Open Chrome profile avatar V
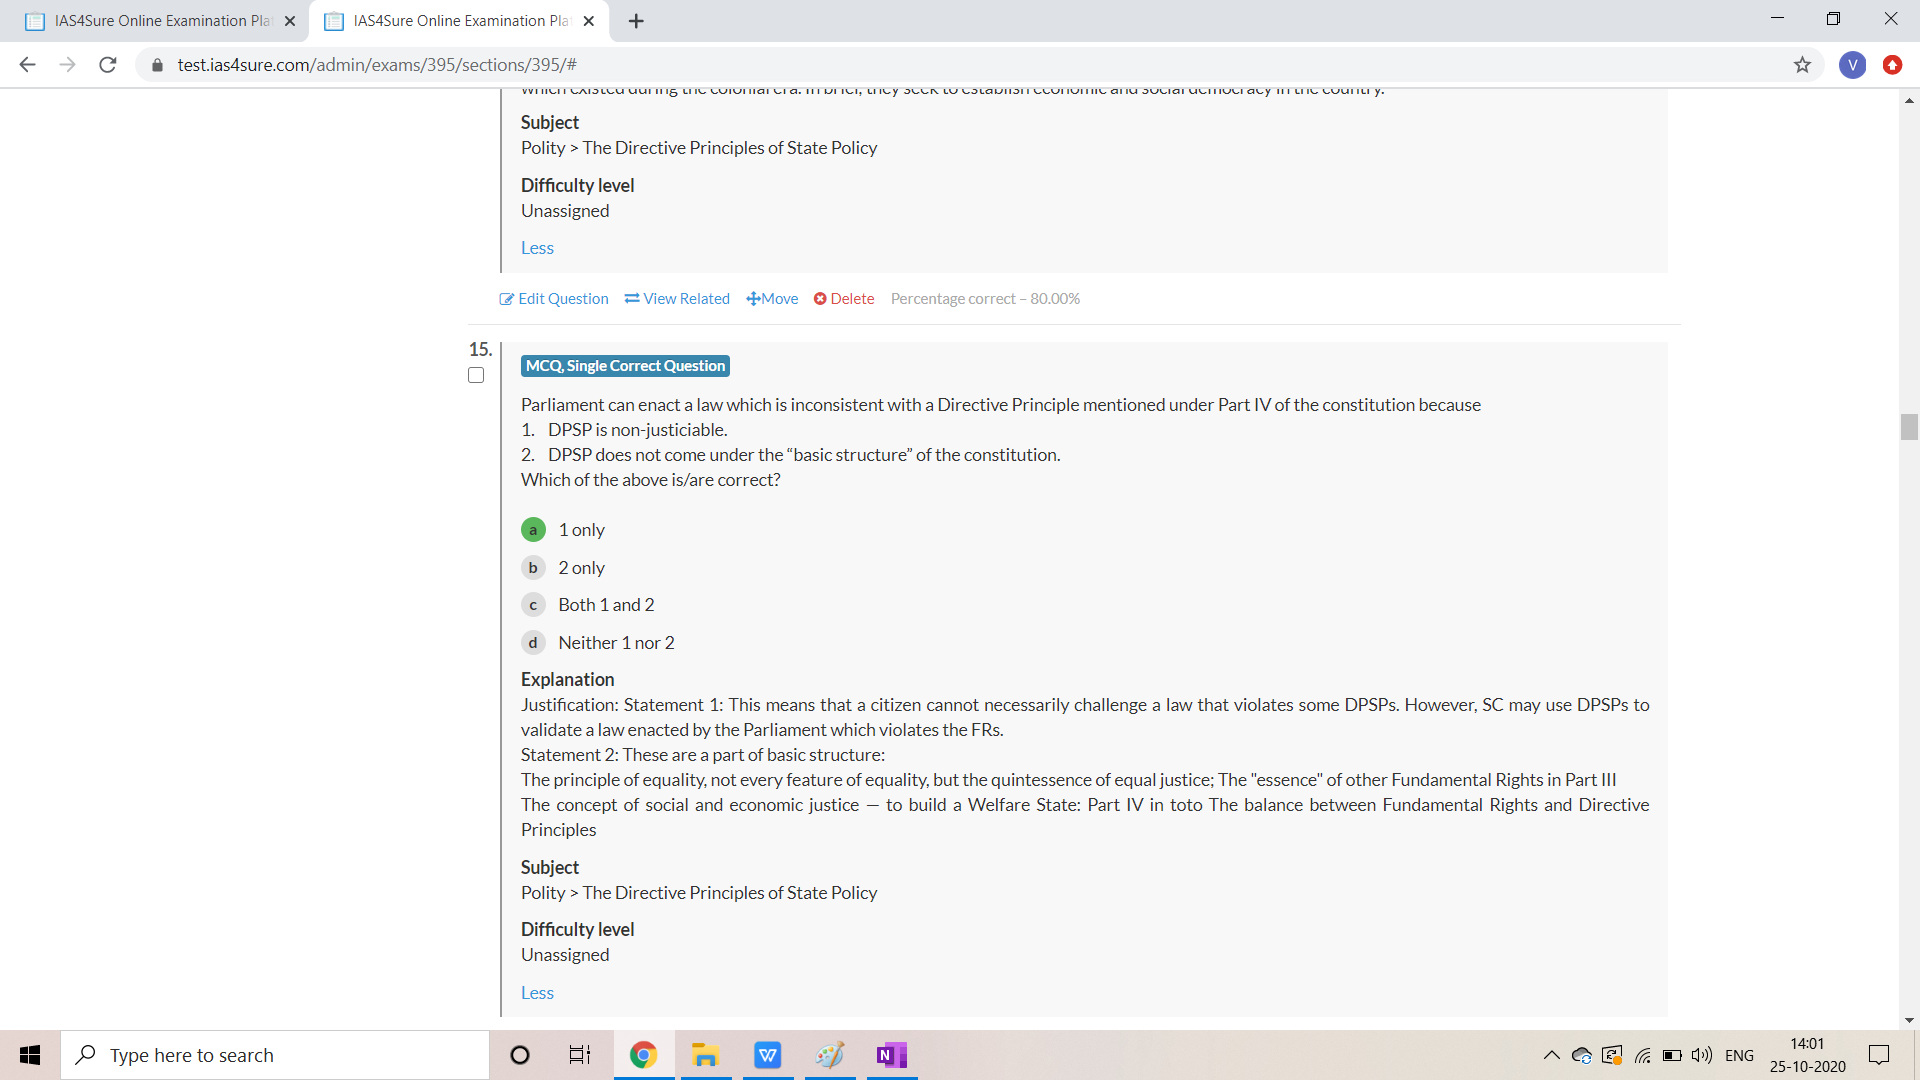The width and height of the screenshot is (1920, 1080). (1852, 65)
